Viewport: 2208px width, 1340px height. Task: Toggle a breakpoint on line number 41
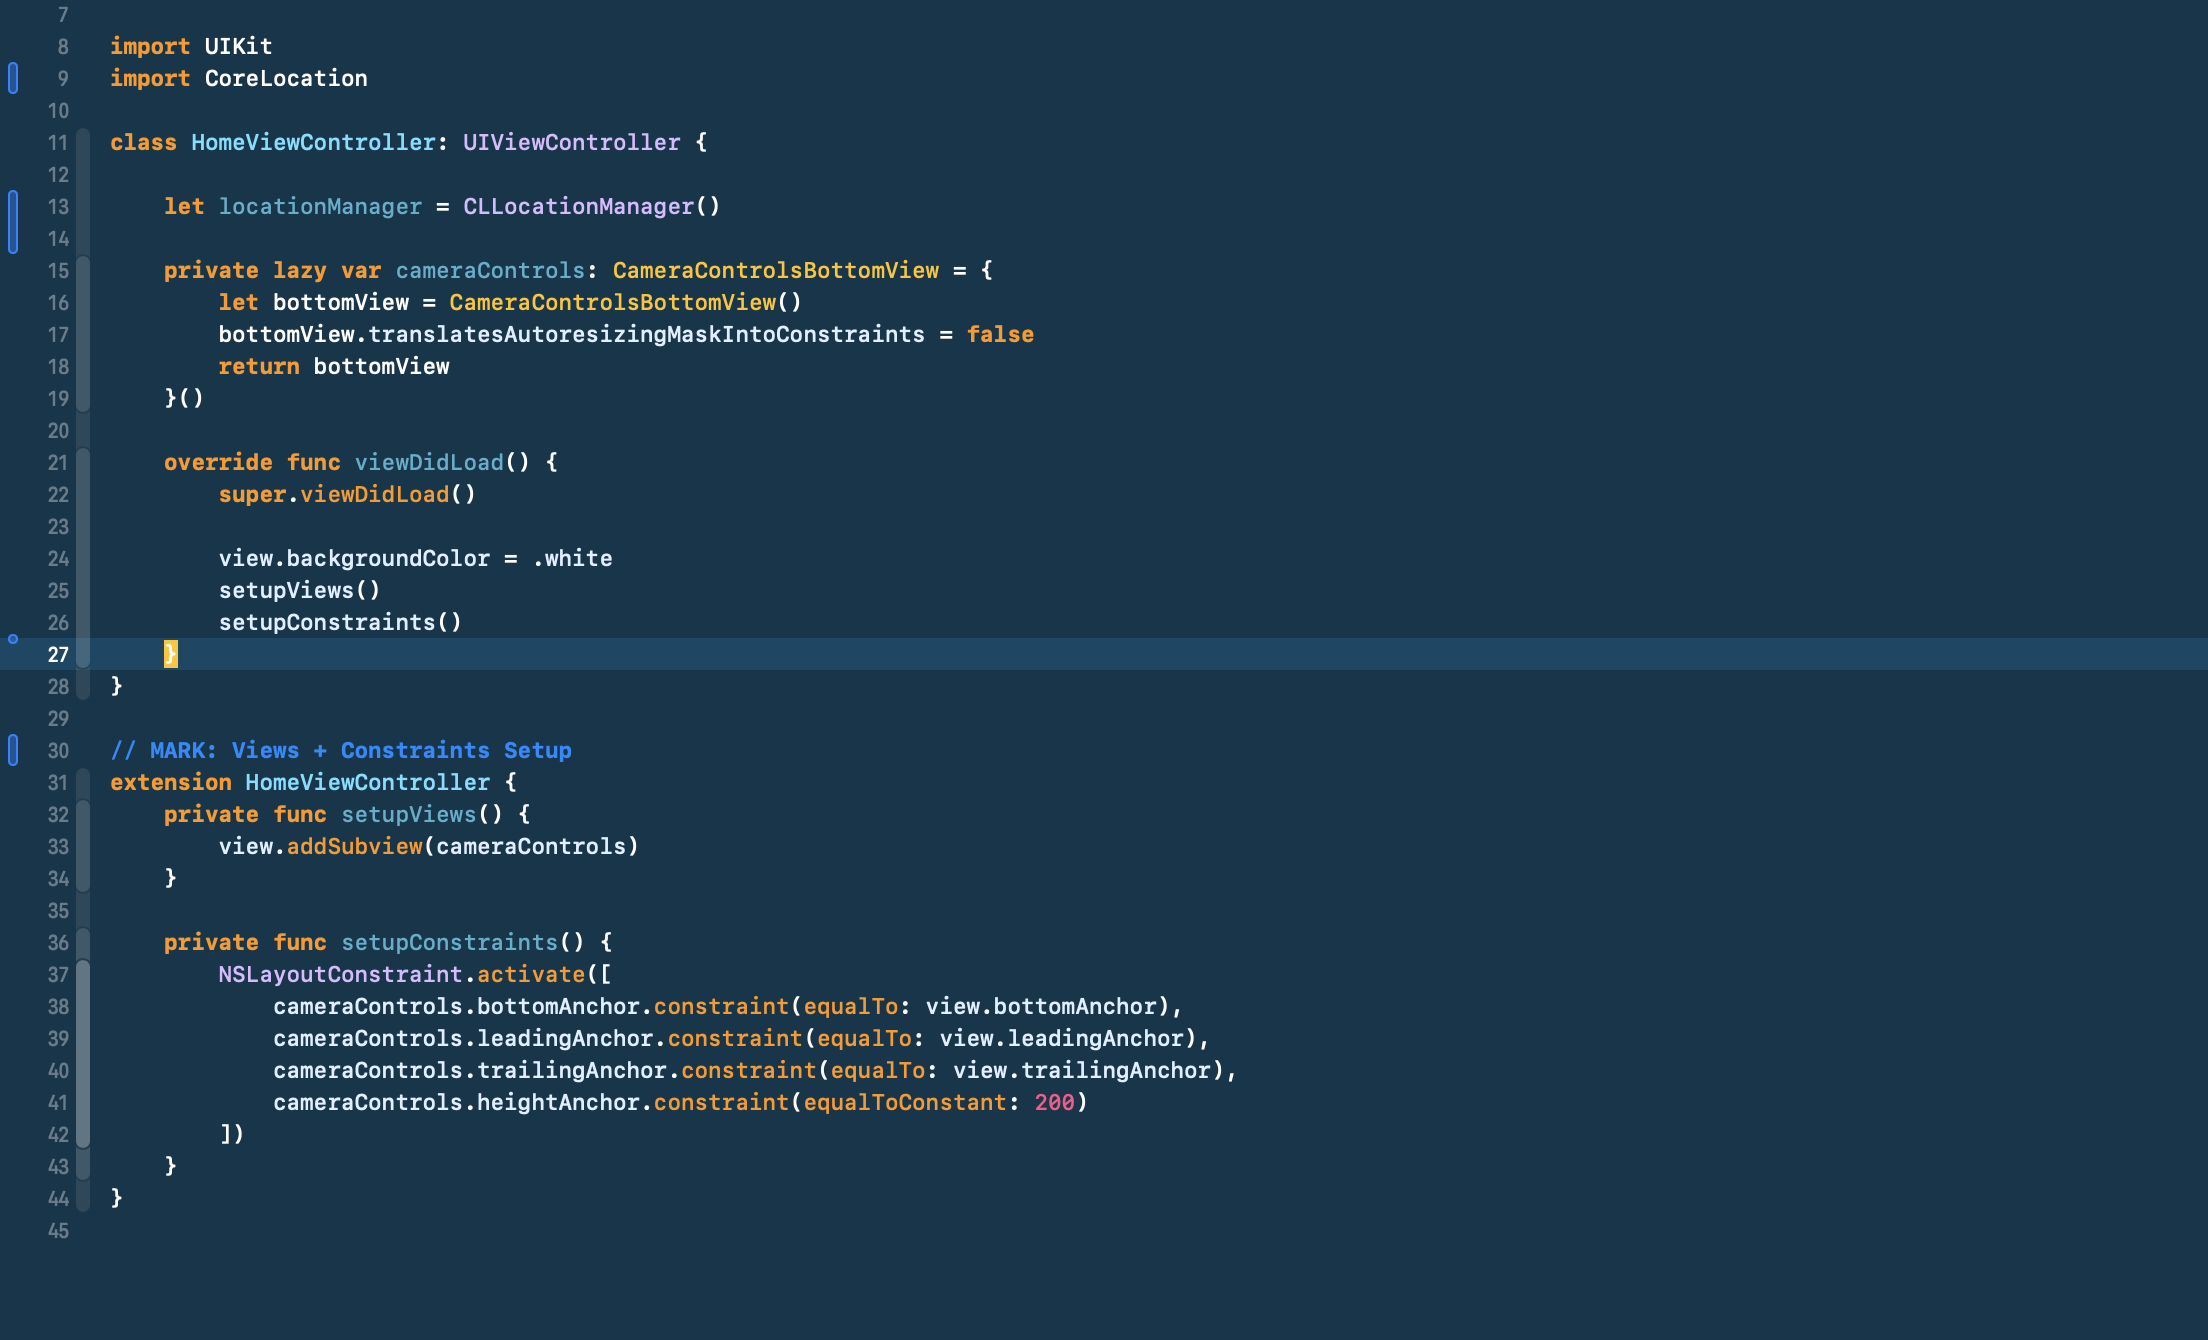pyautogui.click(x=58, y=1102)
